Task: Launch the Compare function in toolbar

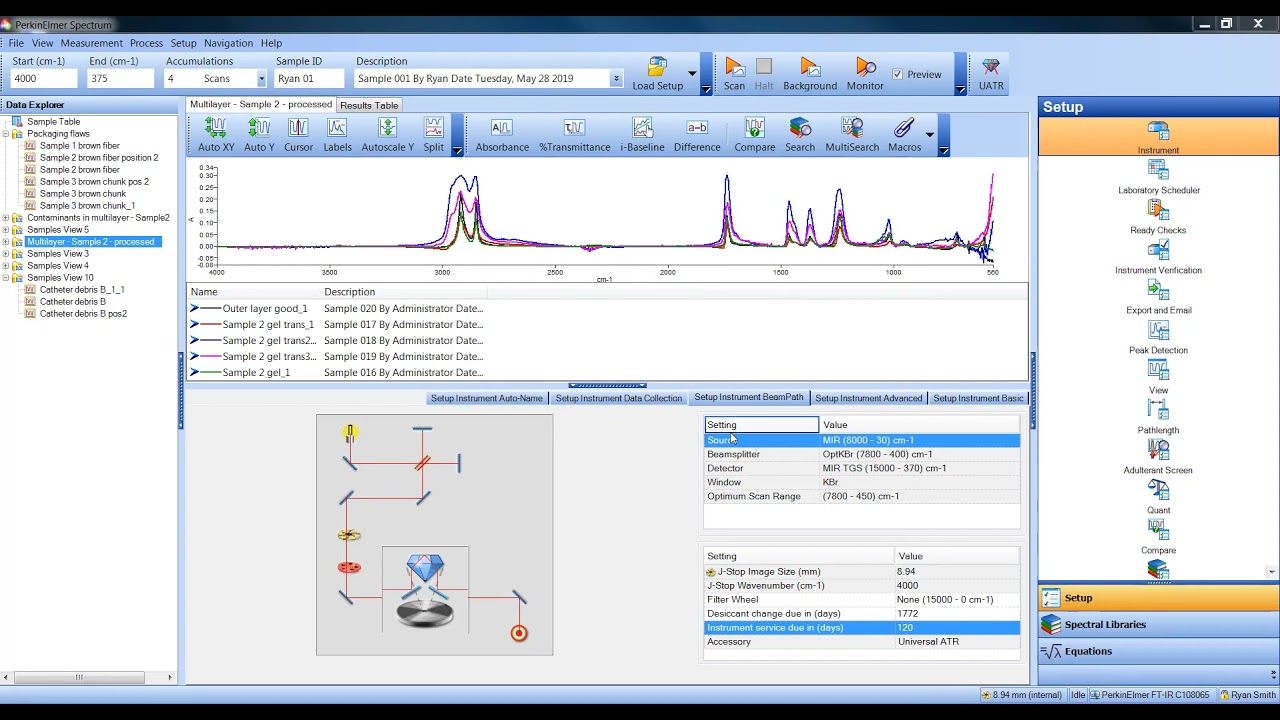Action: [754, 135]
